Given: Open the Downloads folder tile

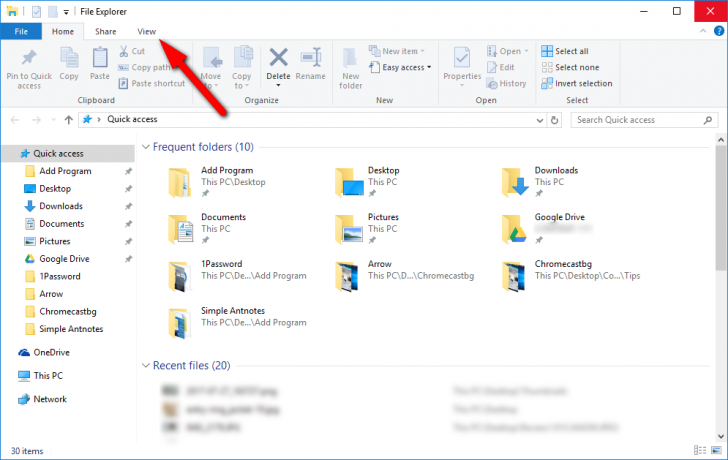Looking at the screenshot, I should point(540,182).
